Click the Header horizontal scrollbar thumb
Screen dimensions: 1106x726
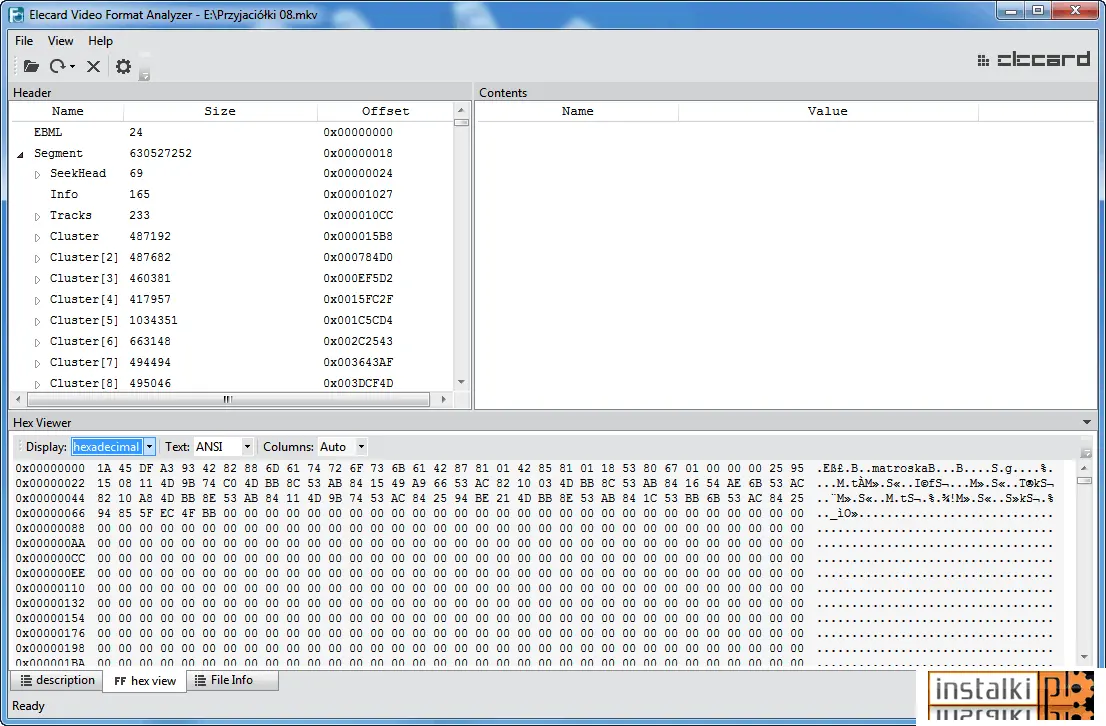(228, 399)
